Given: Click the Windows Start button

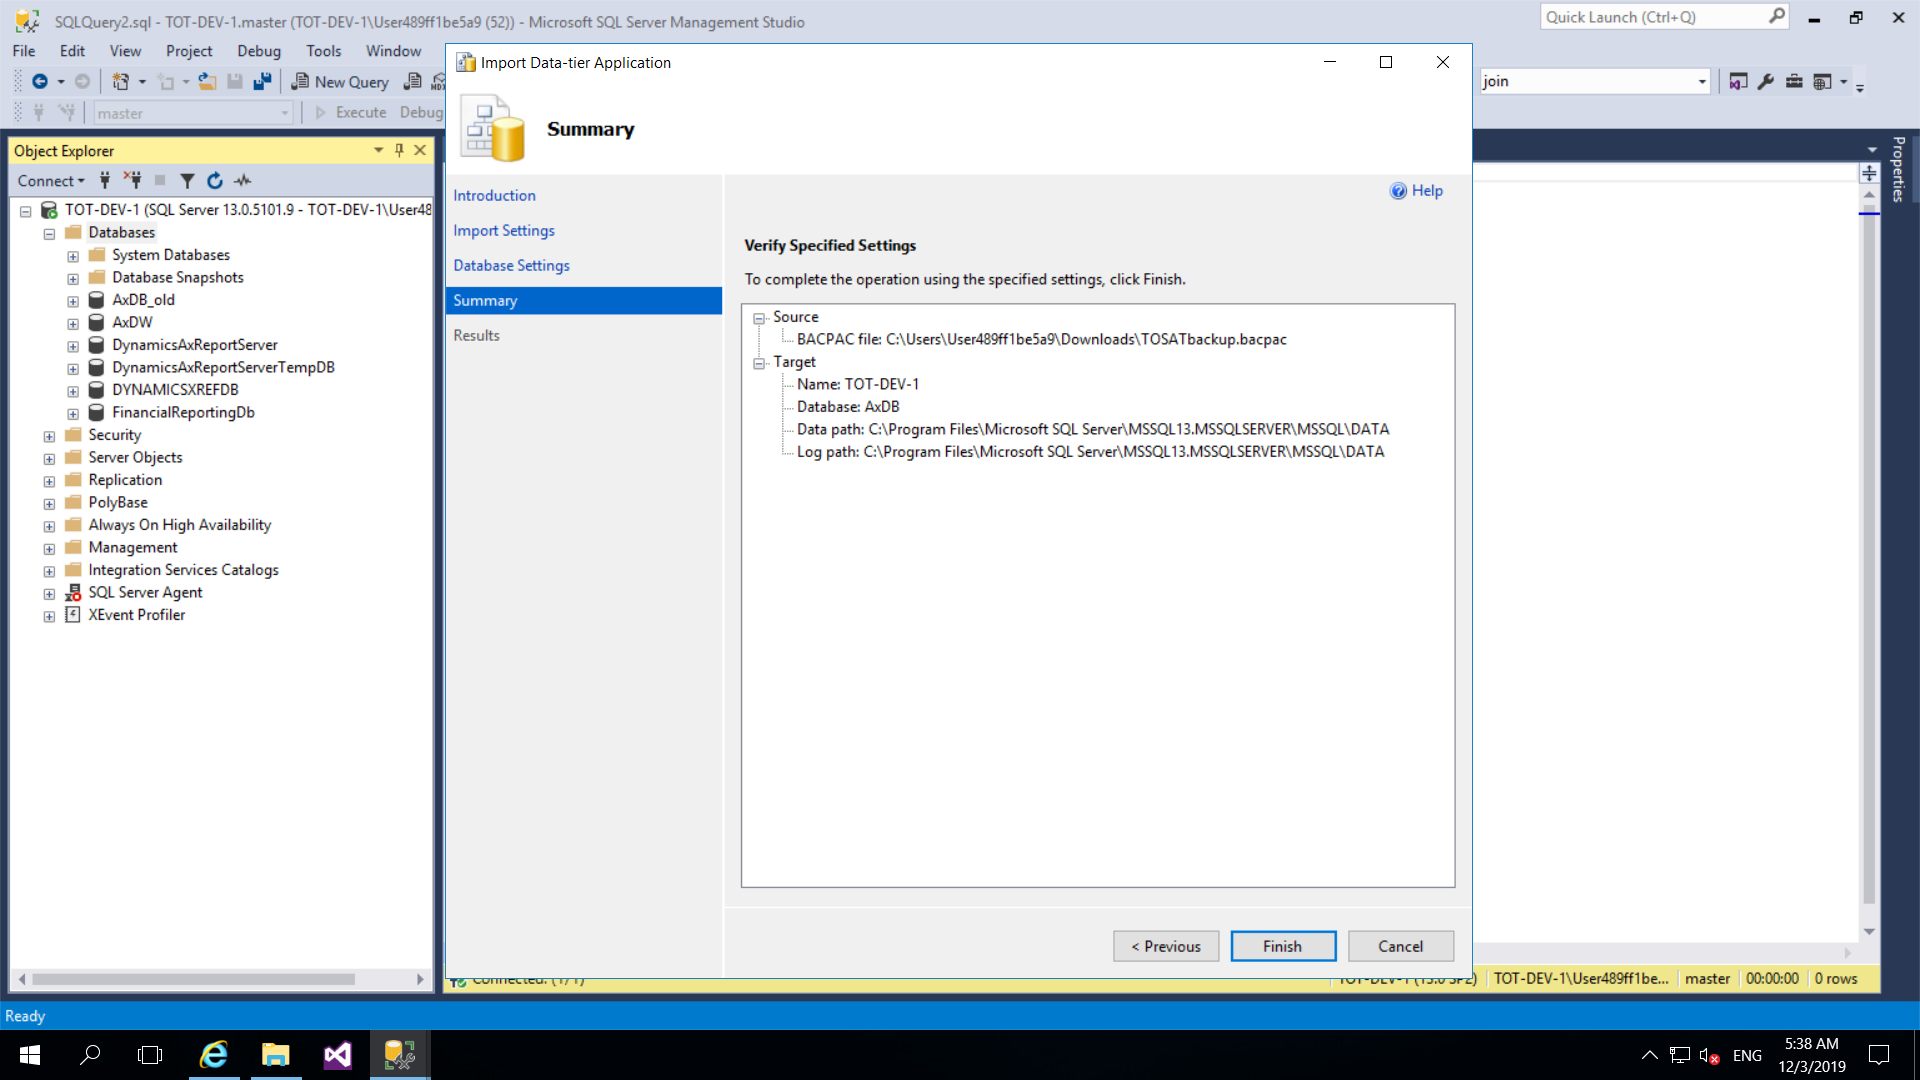Looking at the screenshot, I should coord(30,1055).
